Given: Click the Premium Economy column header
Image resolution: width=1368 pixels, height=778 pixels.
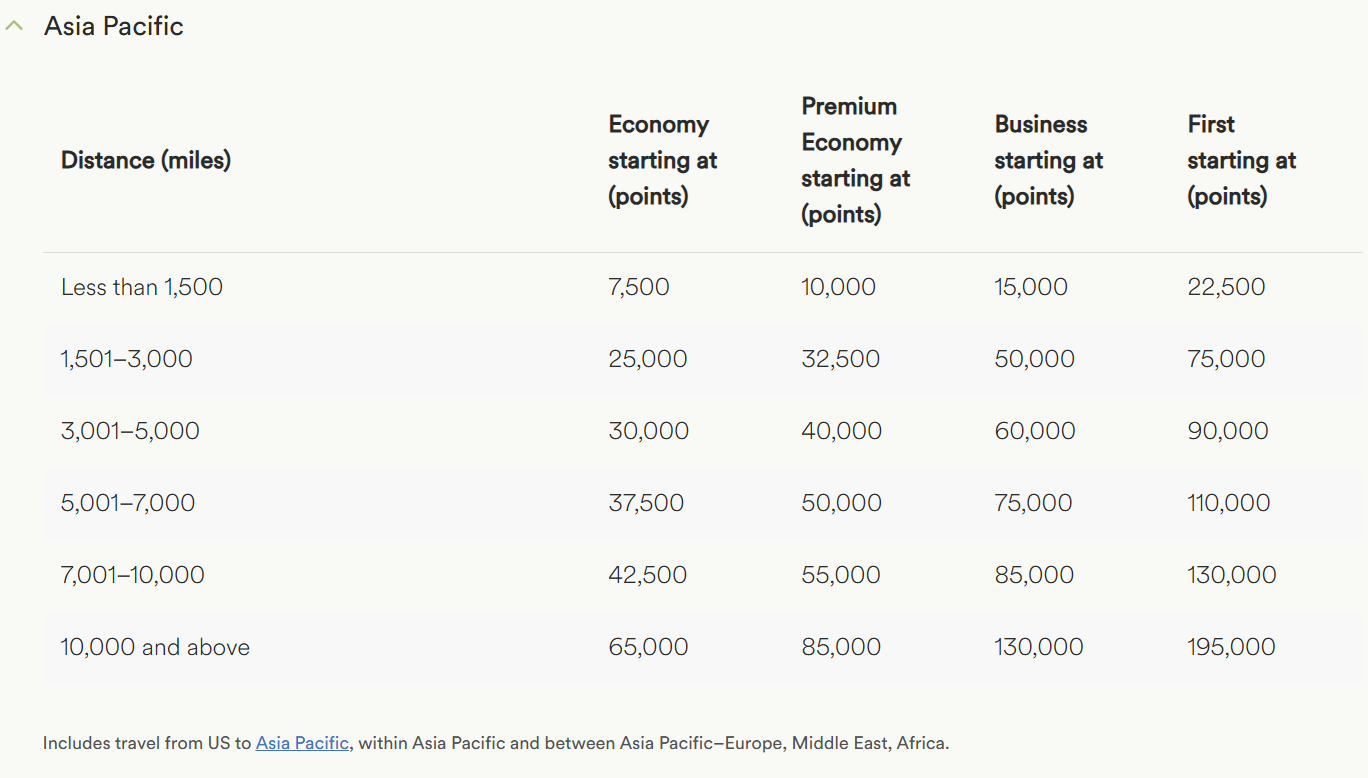Looking at the screenshot, I should [856, 160].
